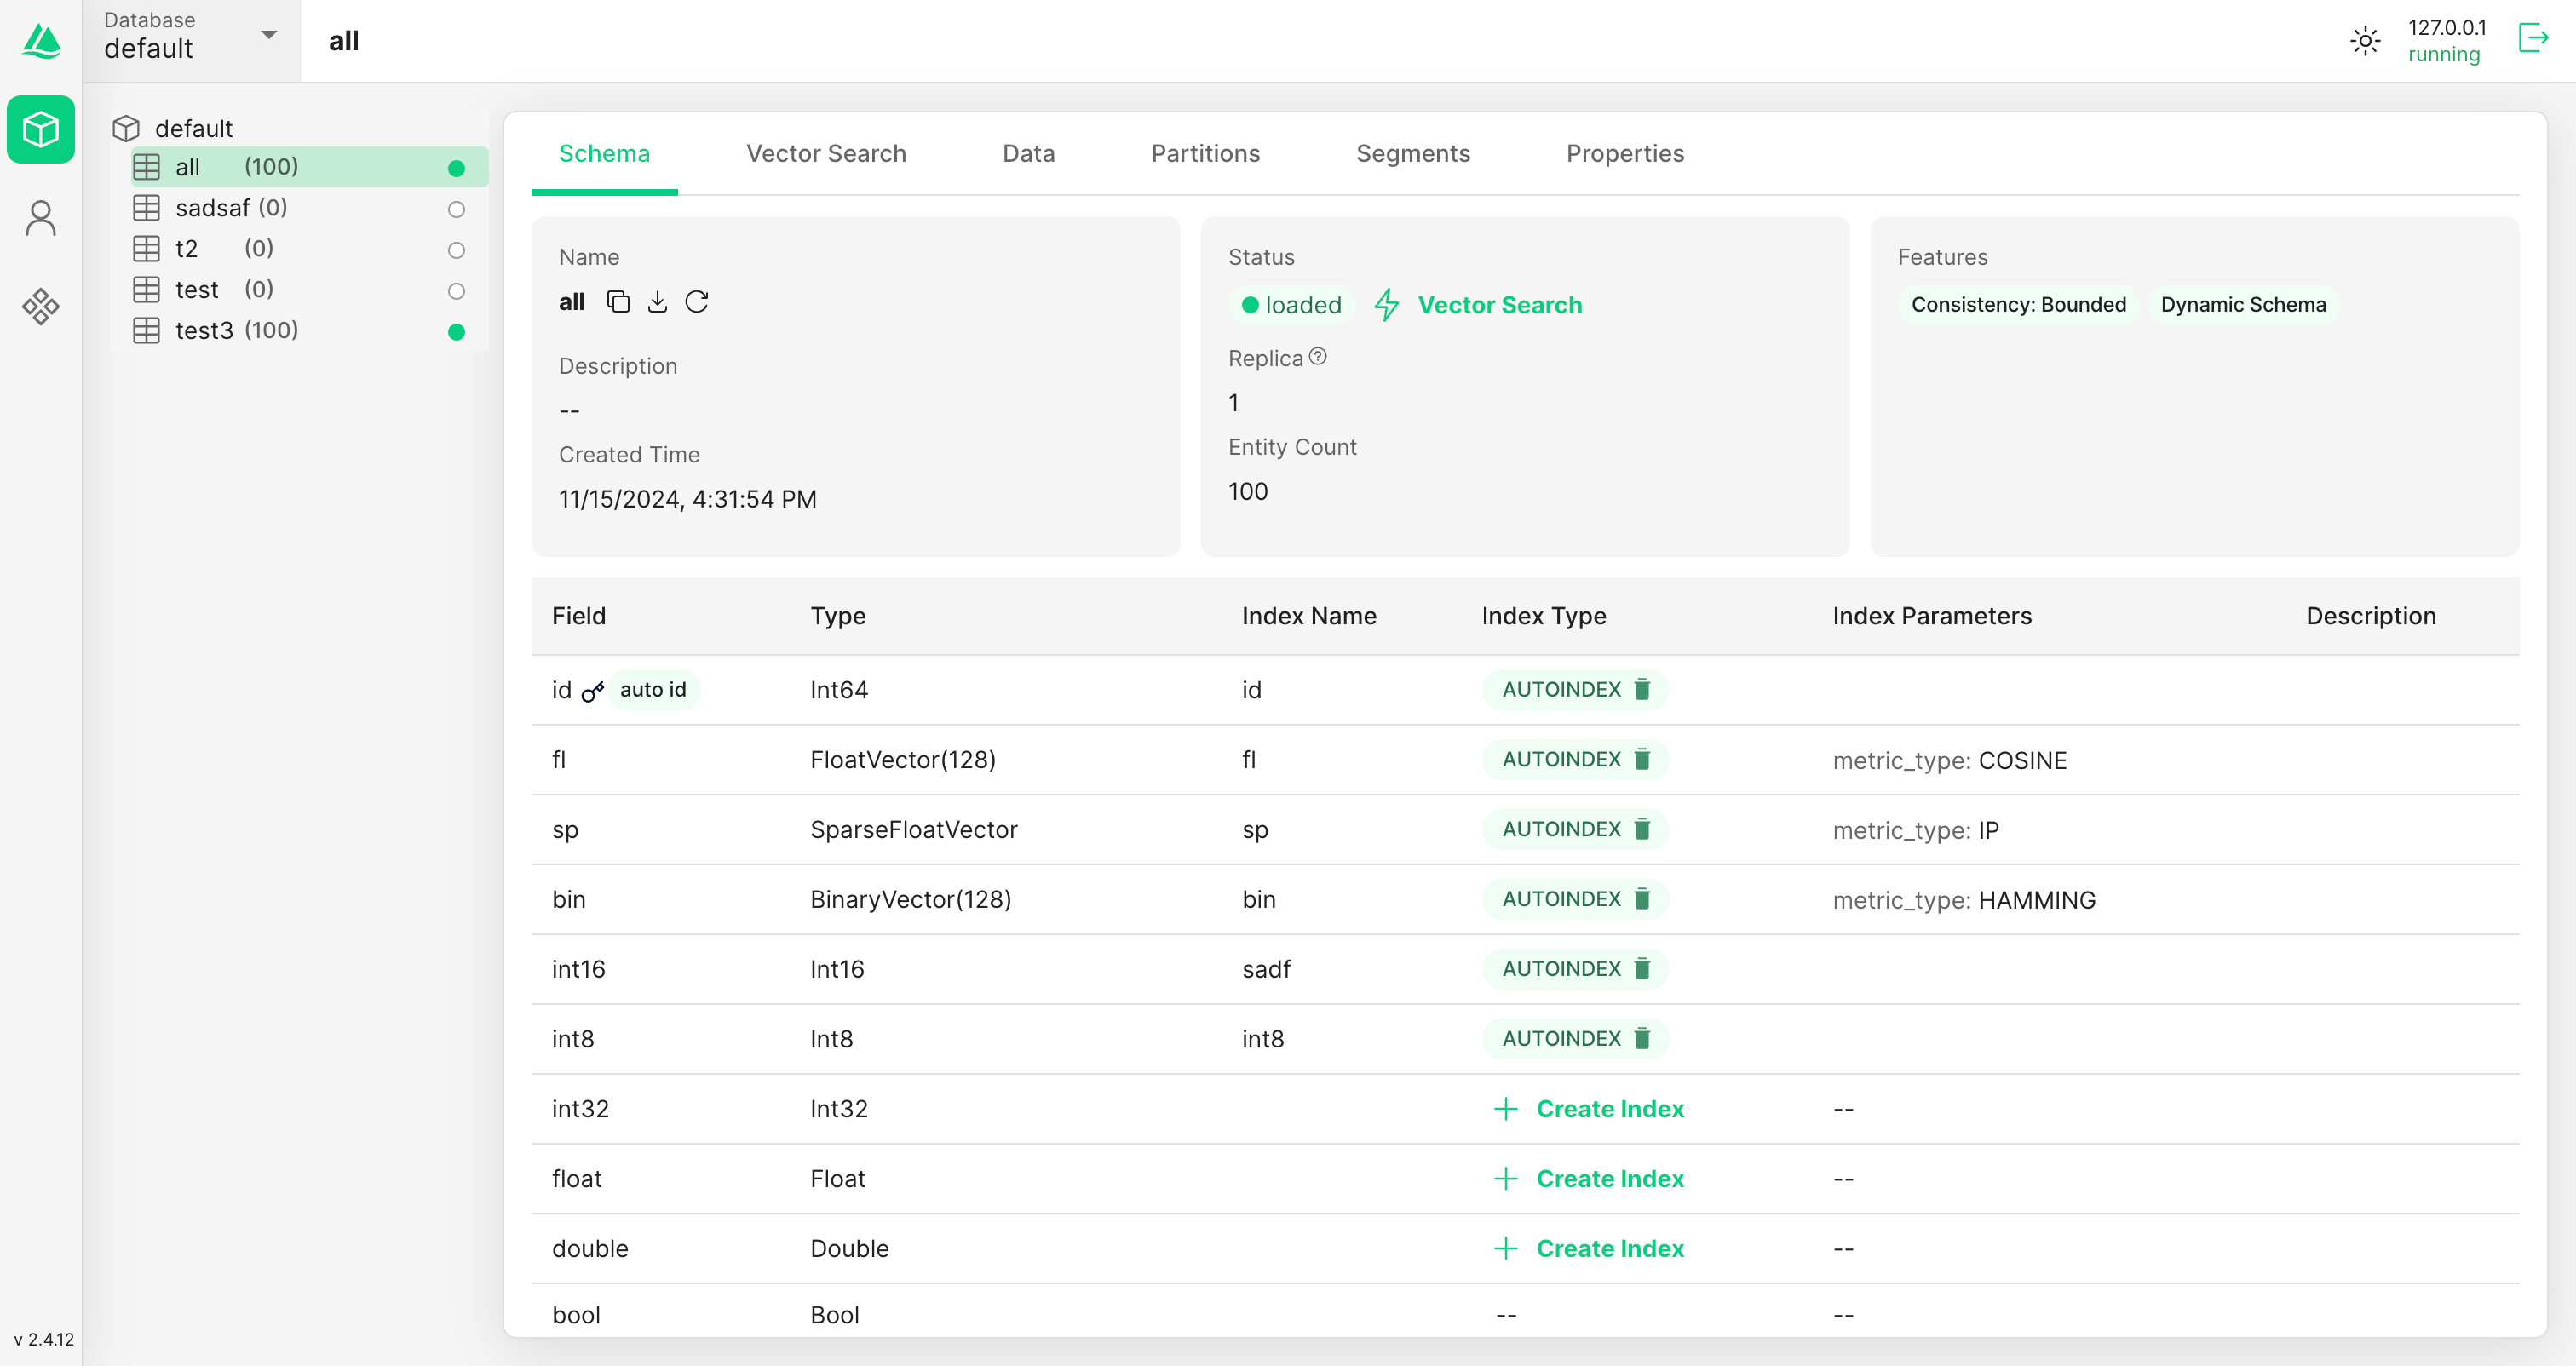Click the logout/disconnect icon
The image size is (2576, 1366).
point(2533,39)
